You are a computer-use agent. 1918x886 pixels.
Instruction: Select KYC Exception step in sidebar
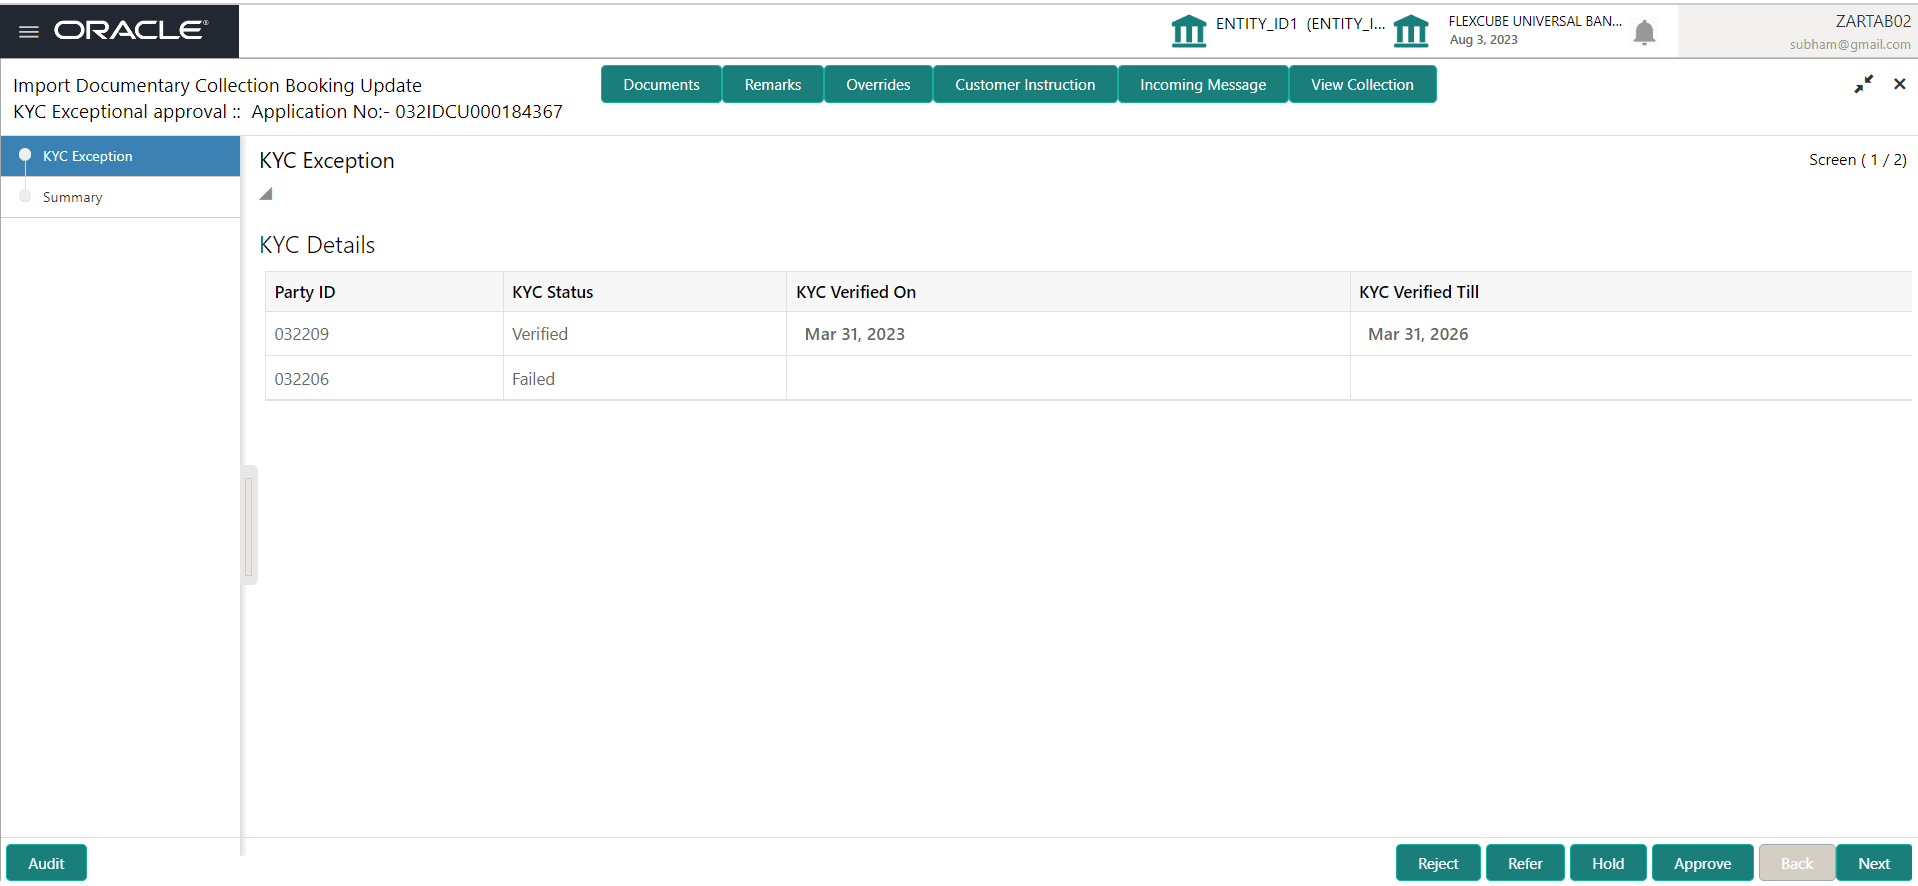120,156
